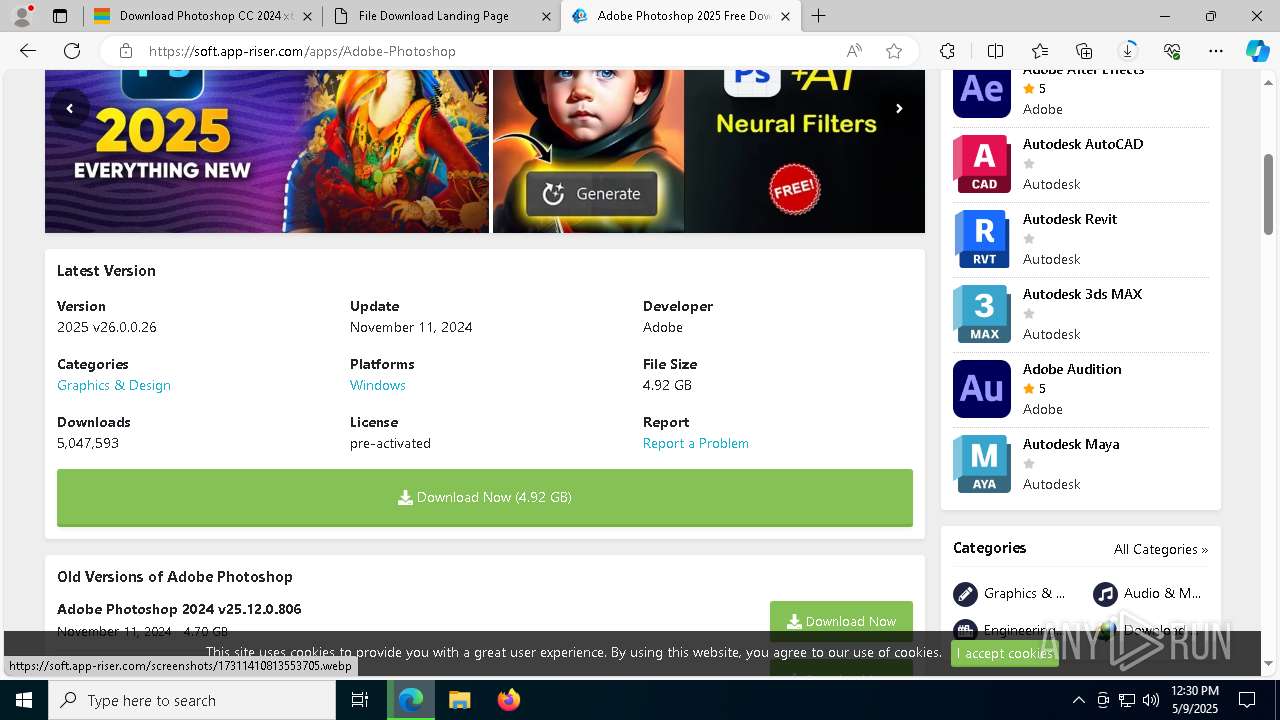Click taskbar search box

click(x=192, y=700)
